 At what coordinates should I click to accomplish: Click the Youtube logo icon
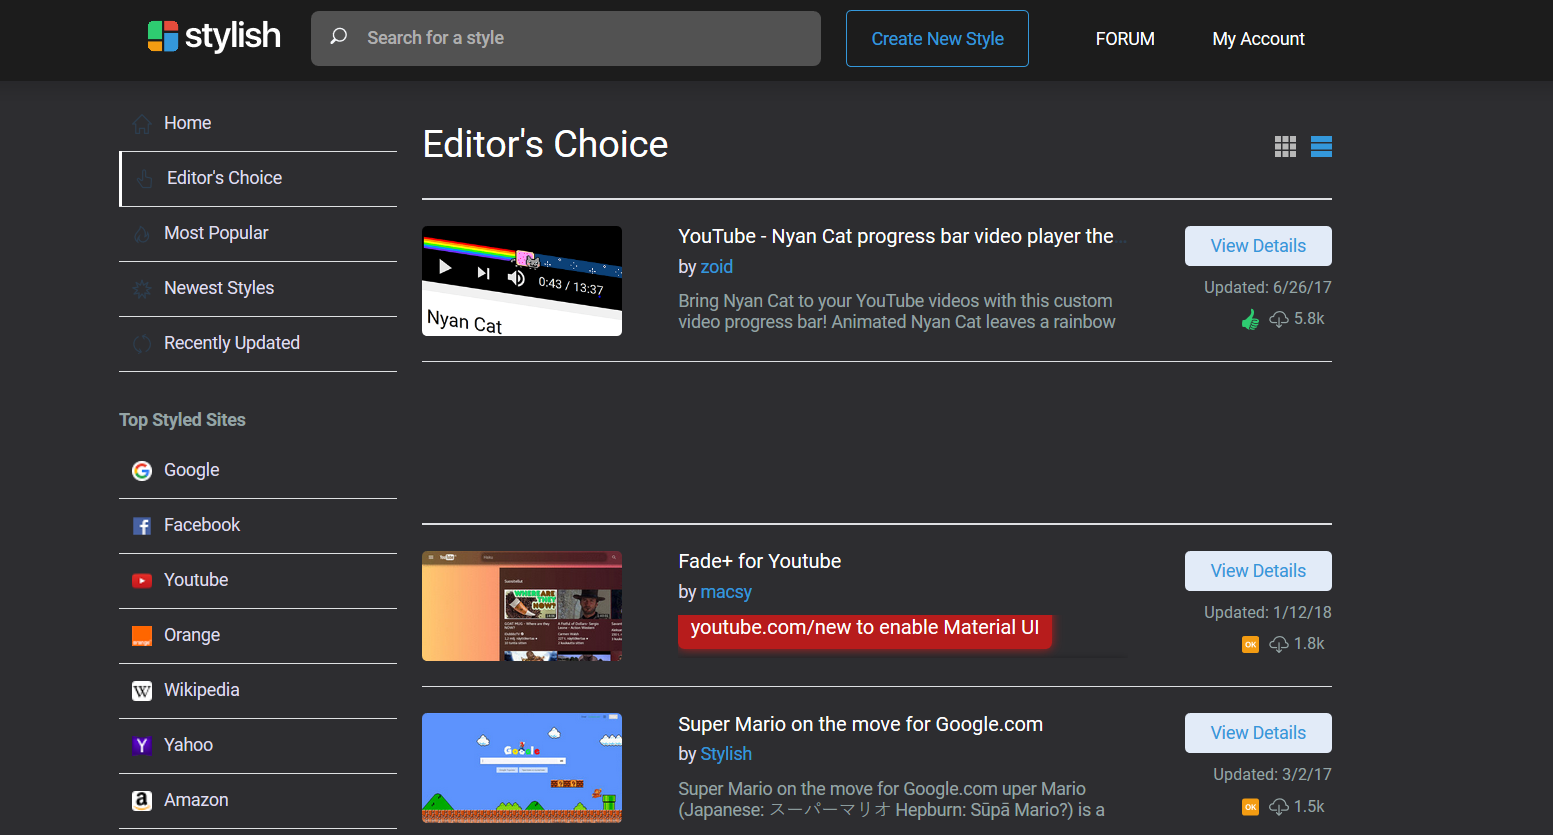coord(142,581)
